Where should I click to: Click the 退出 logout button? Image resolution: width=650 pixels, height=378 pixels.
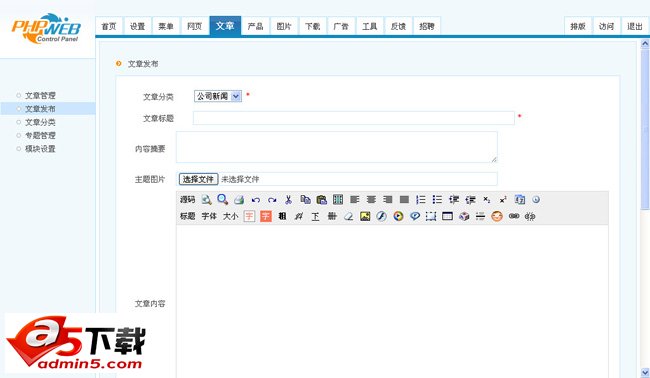click(x=635, y=27)
